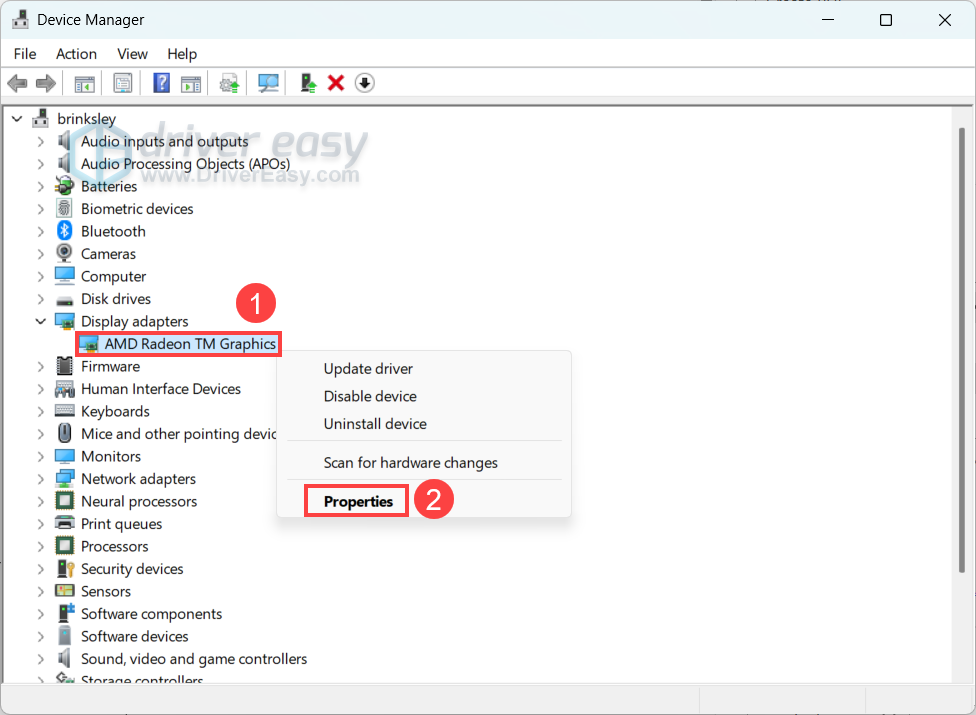
Task: Open the View menu
Action: (x=132, y=54)
